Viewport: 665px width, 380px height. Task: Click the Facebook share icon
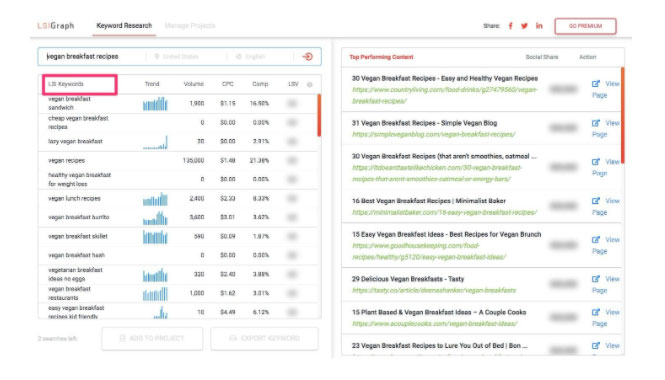(511, 26)
